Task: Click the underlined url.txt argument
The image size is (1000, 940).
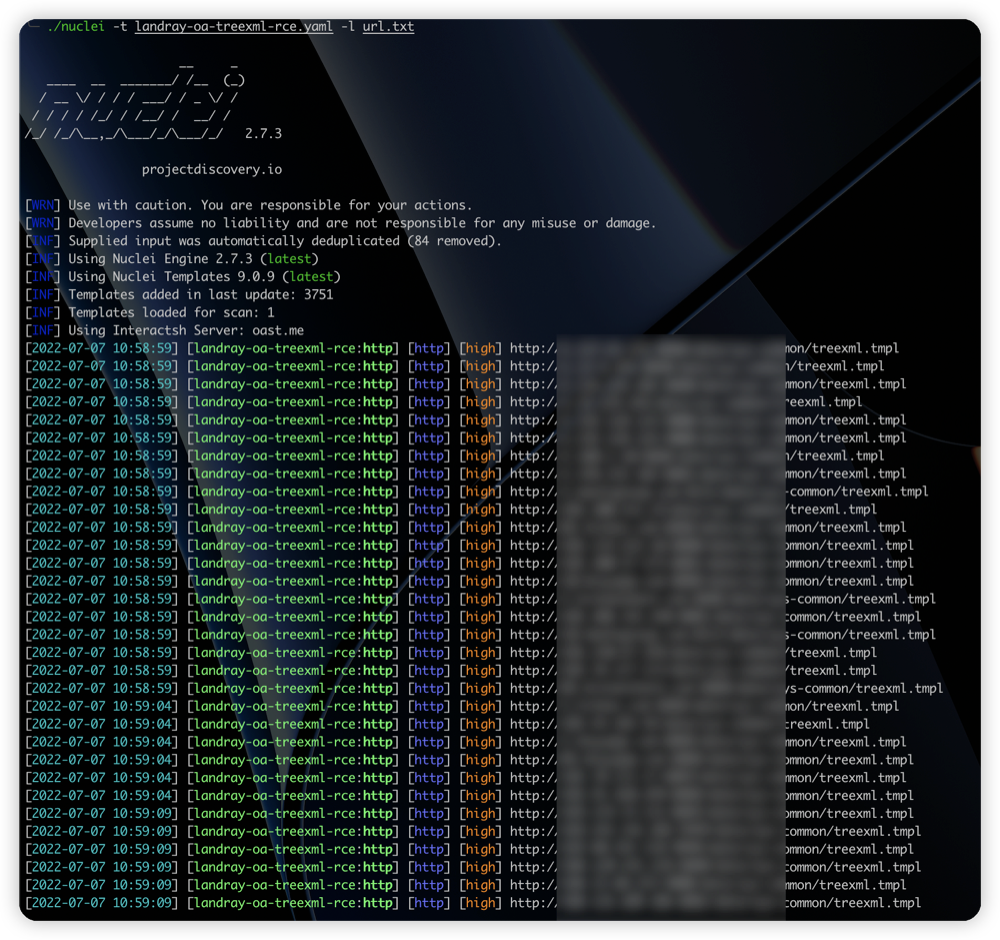Action: tap(388, 26)
